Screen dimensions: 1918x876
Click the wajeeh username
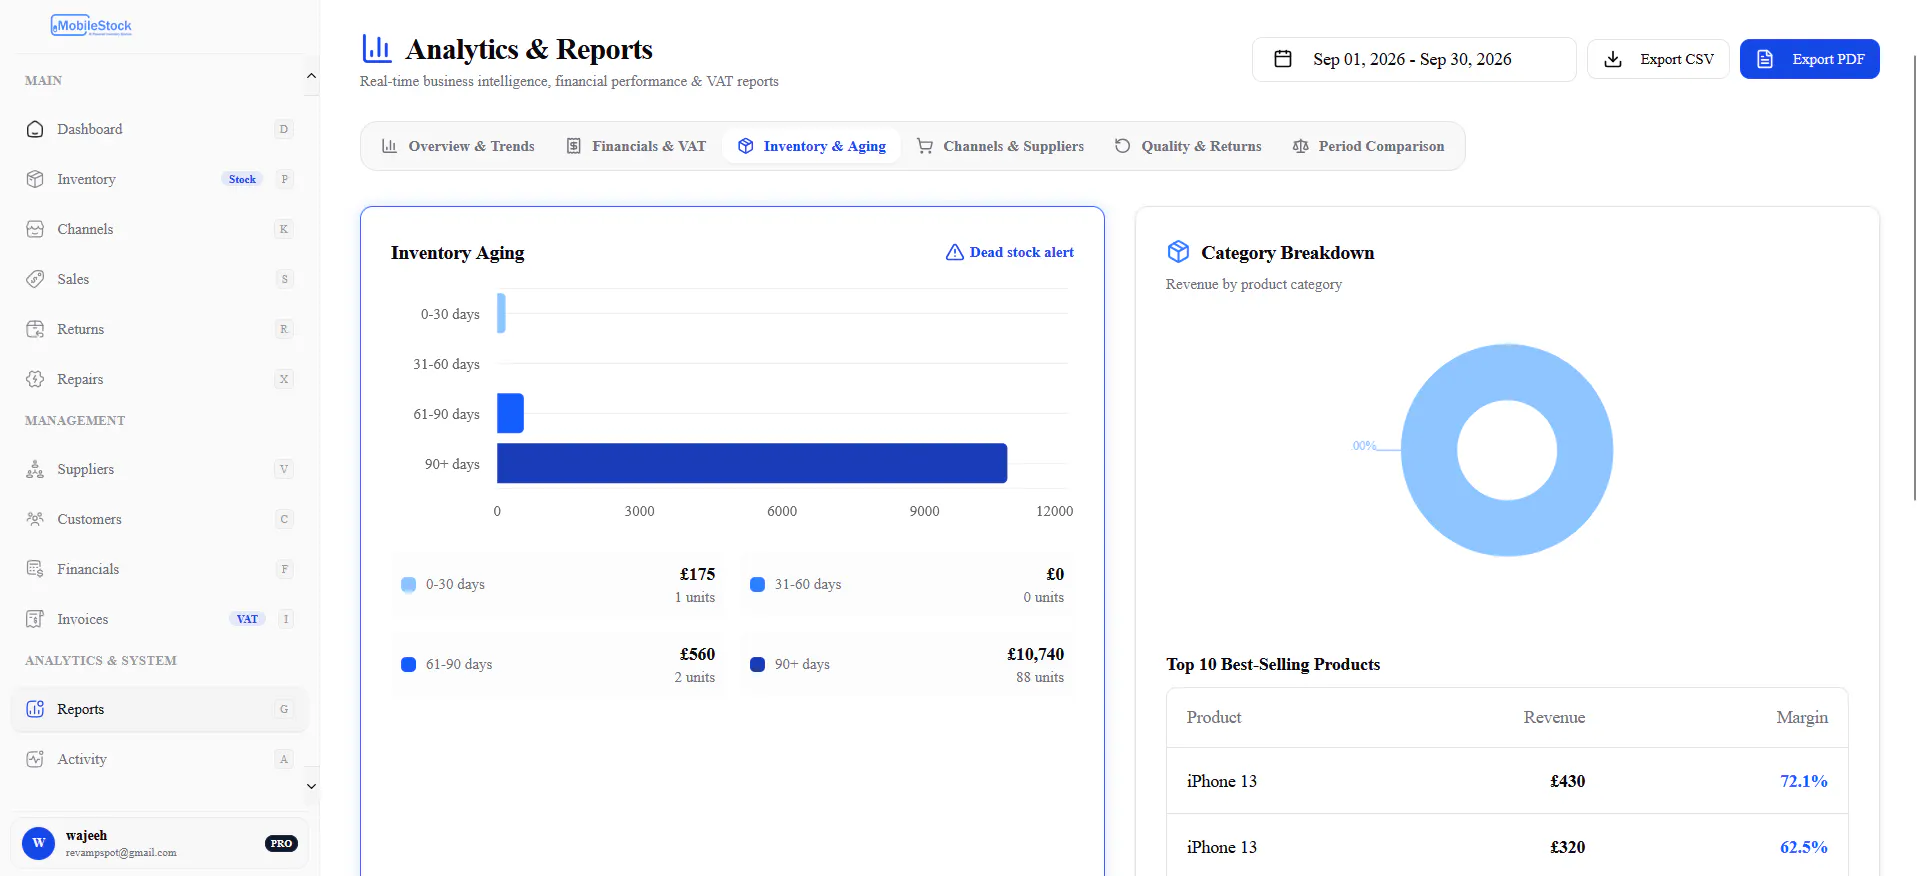[86, 835]
